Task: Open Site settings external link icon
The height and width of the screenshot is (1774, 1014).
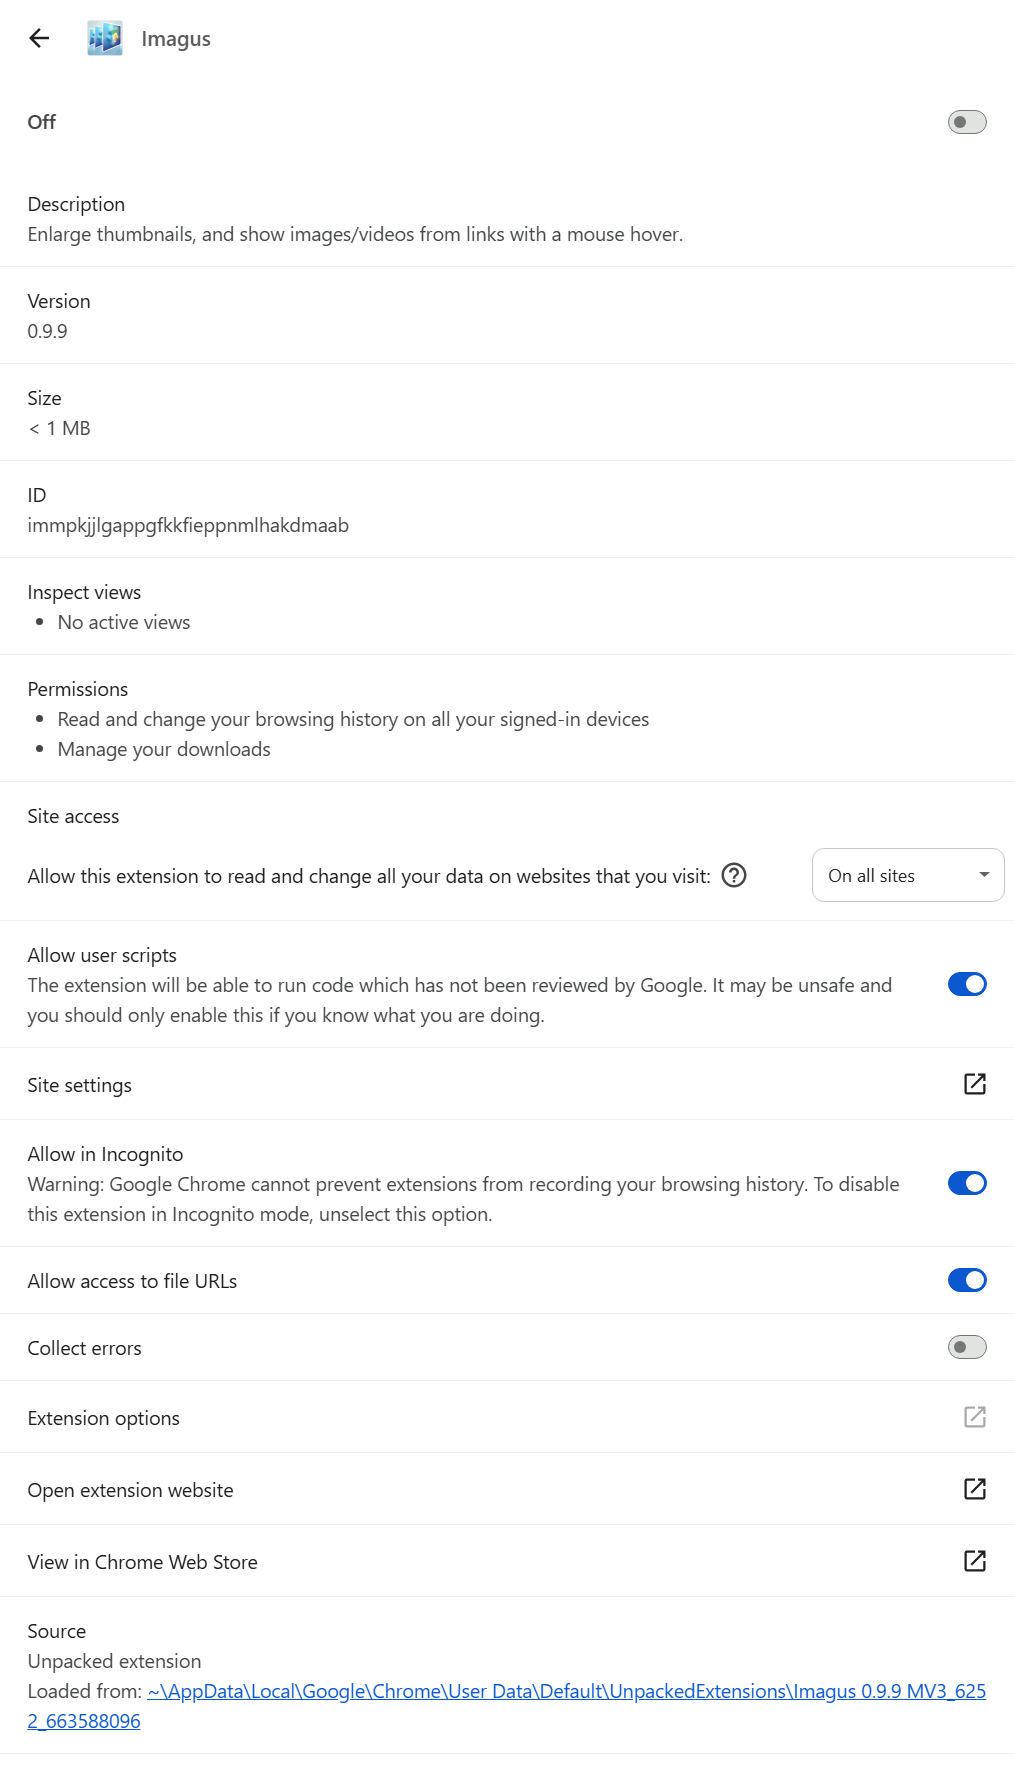Action: click(975, 1084)
